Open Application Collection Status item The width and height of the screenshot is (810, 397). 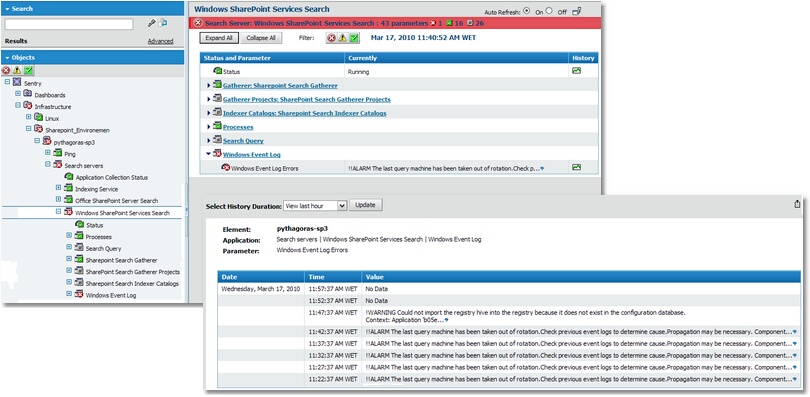click(x=112, y=178)
